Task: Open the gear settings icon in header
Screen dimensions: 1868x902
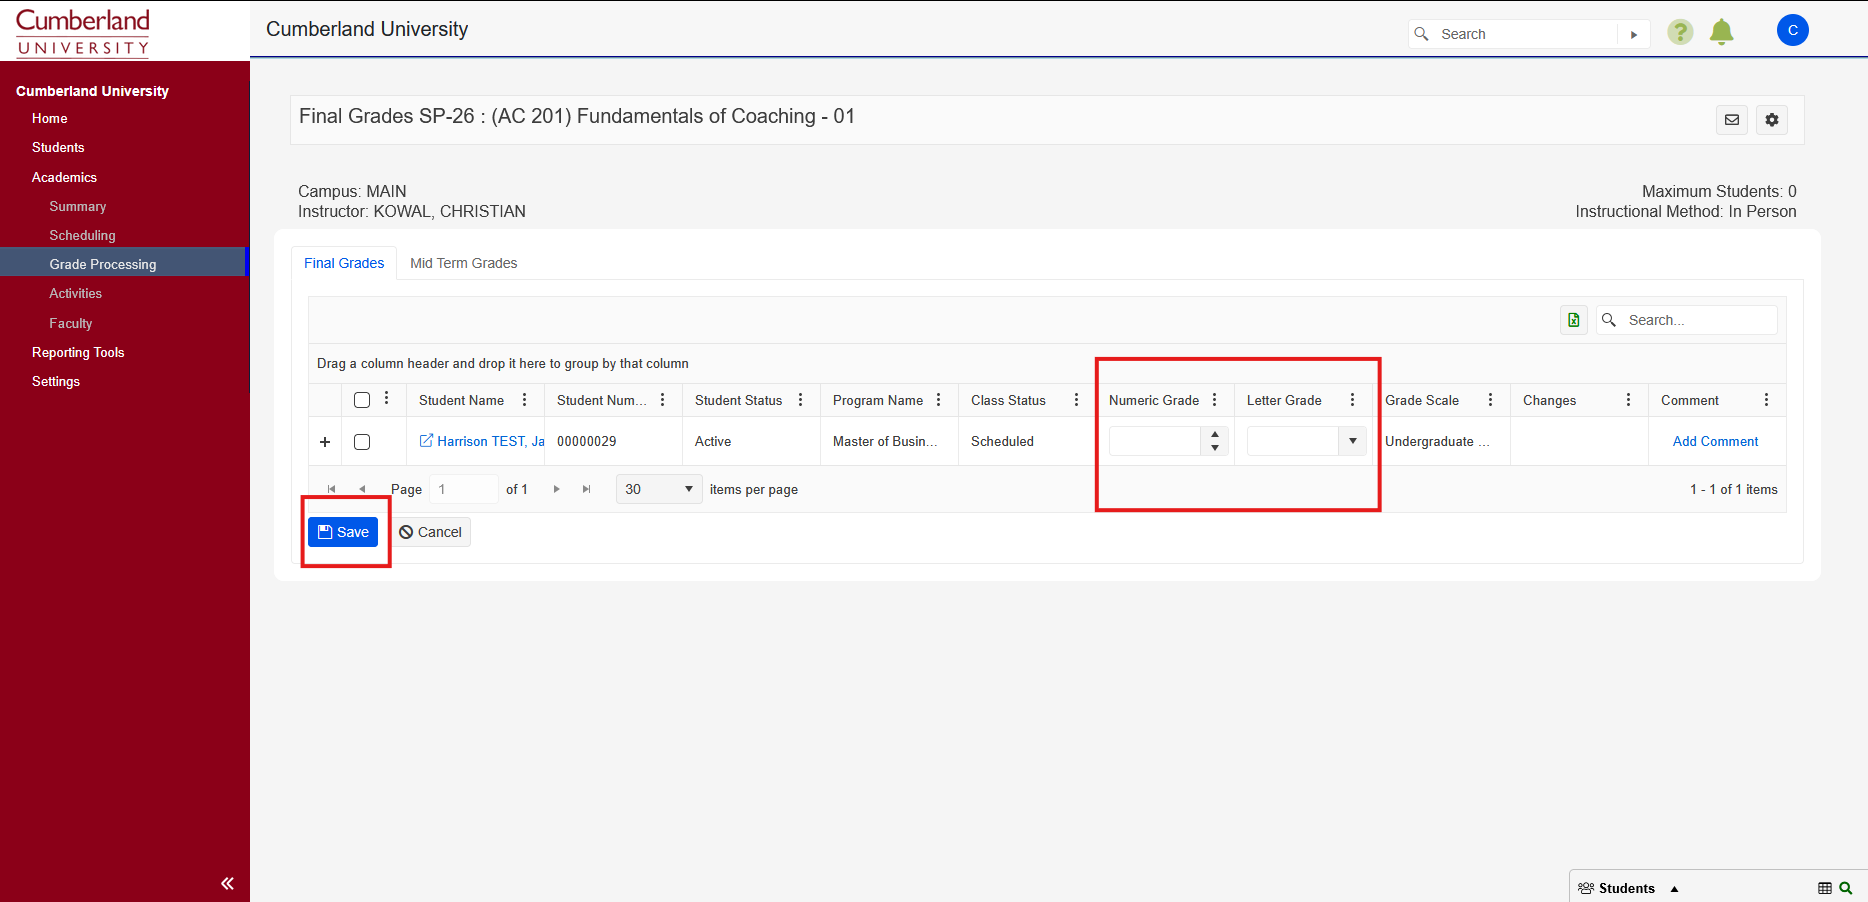Action: coord(1772,120)
